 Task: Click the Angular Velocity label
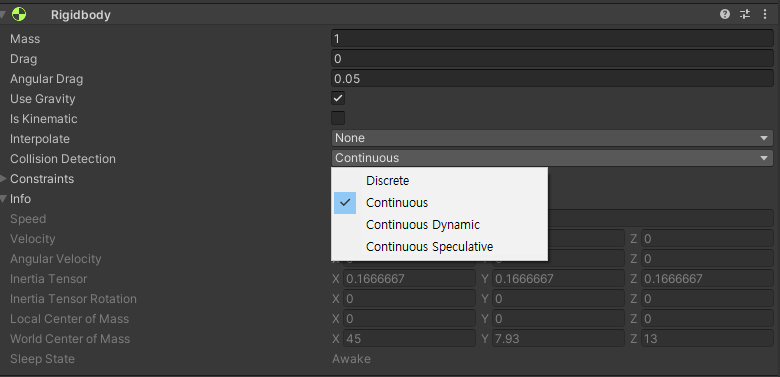point(55,259)
